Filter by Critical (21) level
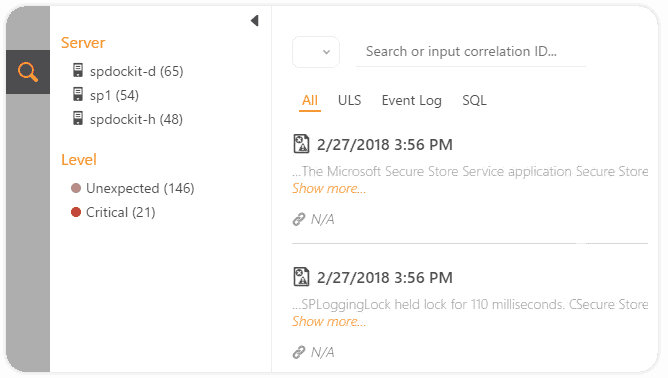 (x=121, y=212)
